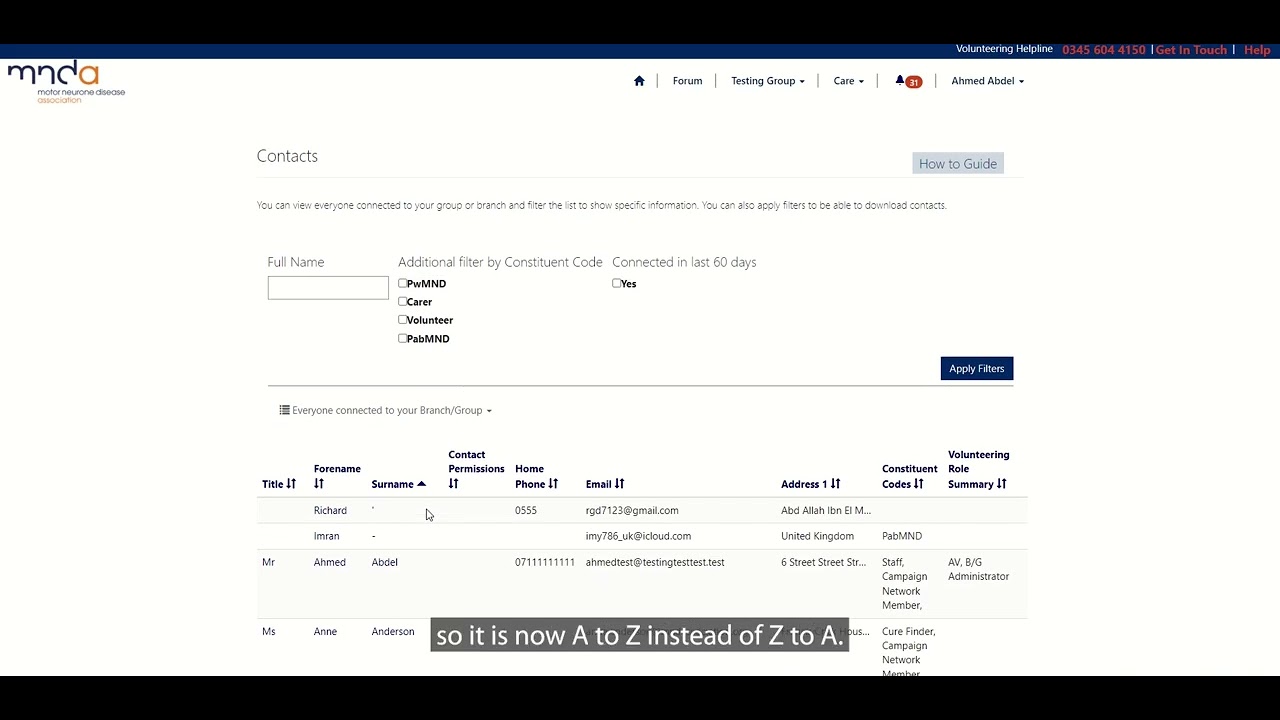Select email rgd7123@gmail.com

click(x=632, y=510)
